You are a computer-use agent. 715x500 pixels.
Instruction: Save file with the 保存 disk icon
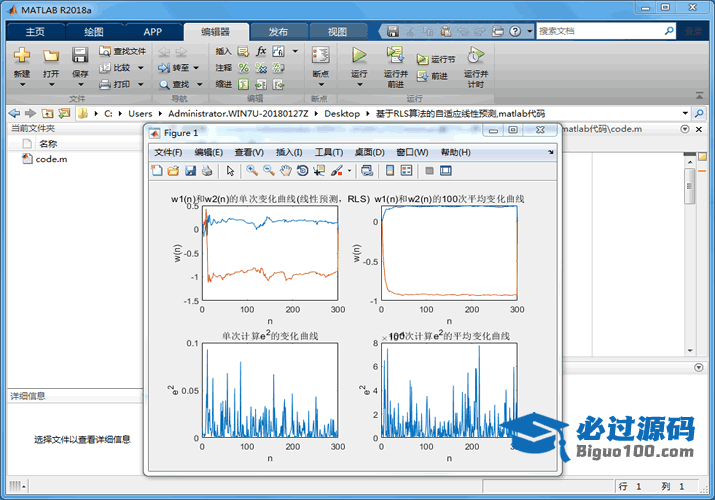pyautogui.click(x=80, y=55)
